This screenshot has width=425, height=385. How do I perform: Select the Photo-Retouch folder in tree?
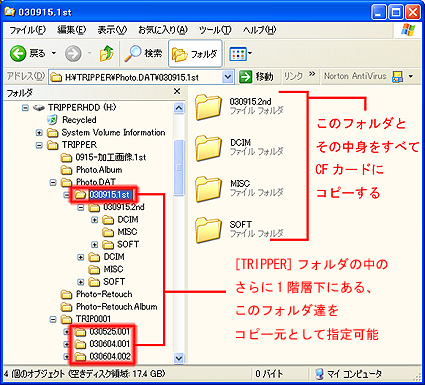104,294
